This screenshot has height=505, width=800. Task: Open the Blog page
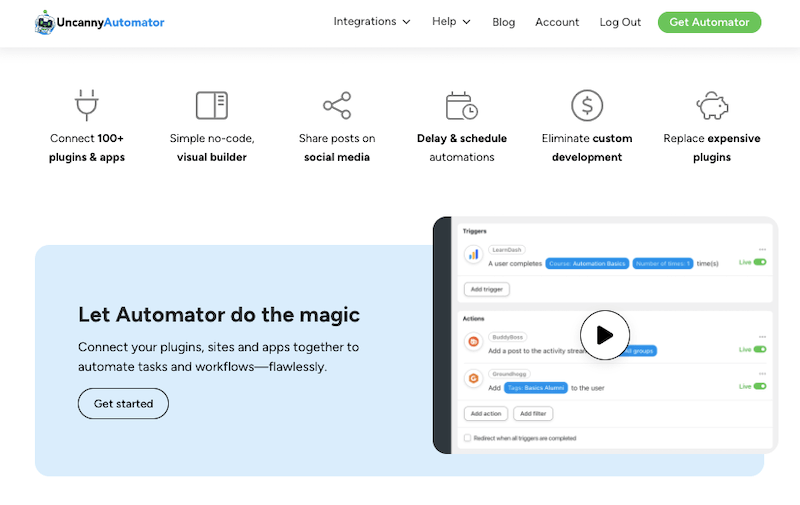[504, 22]
